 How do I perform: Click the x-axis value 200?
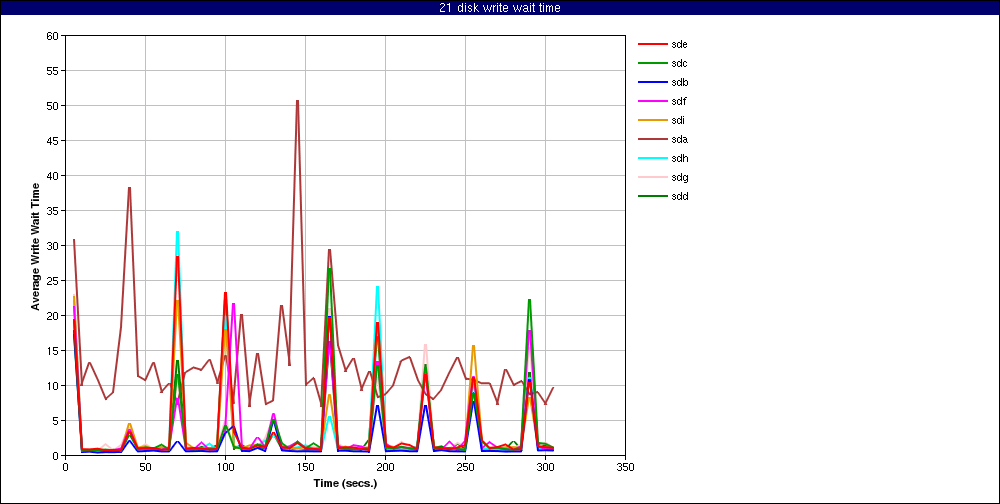tap(385, 468)
